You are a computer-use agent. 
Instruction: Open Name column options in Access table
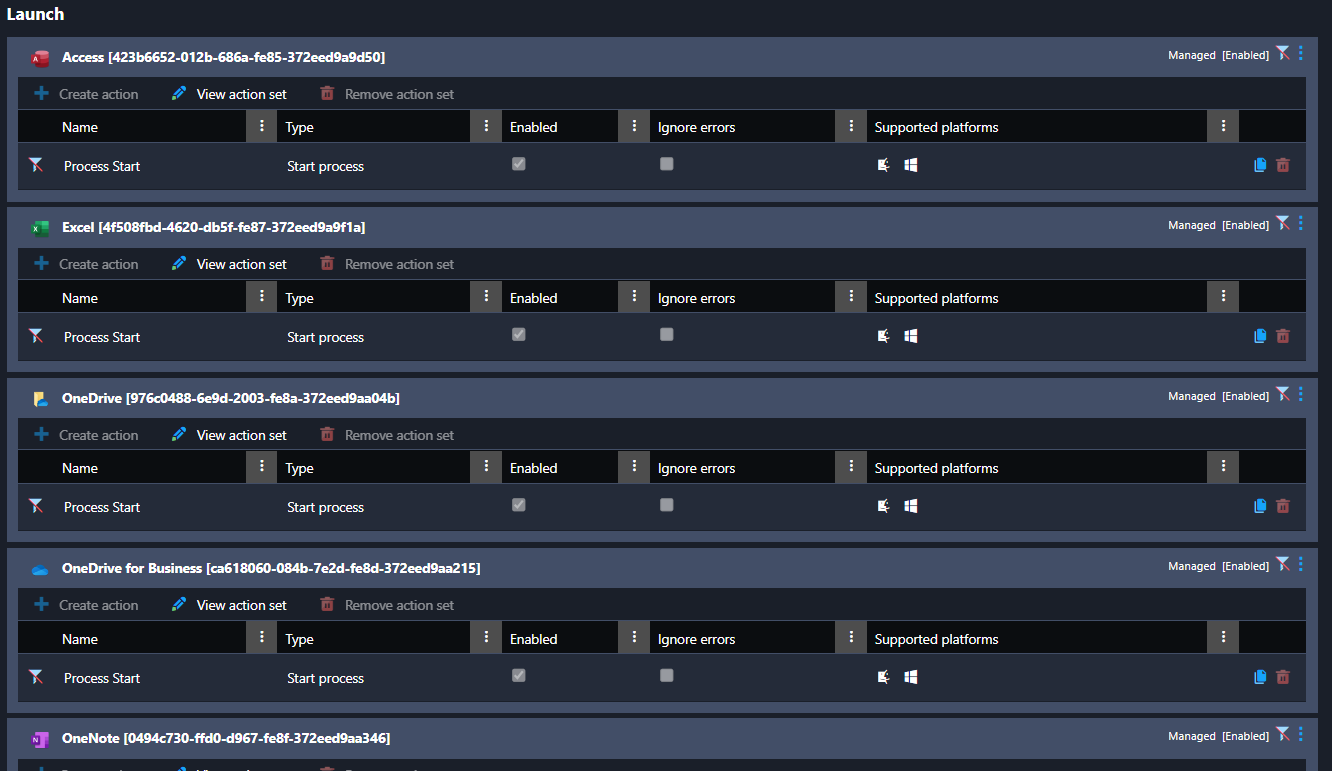point(261,126)
